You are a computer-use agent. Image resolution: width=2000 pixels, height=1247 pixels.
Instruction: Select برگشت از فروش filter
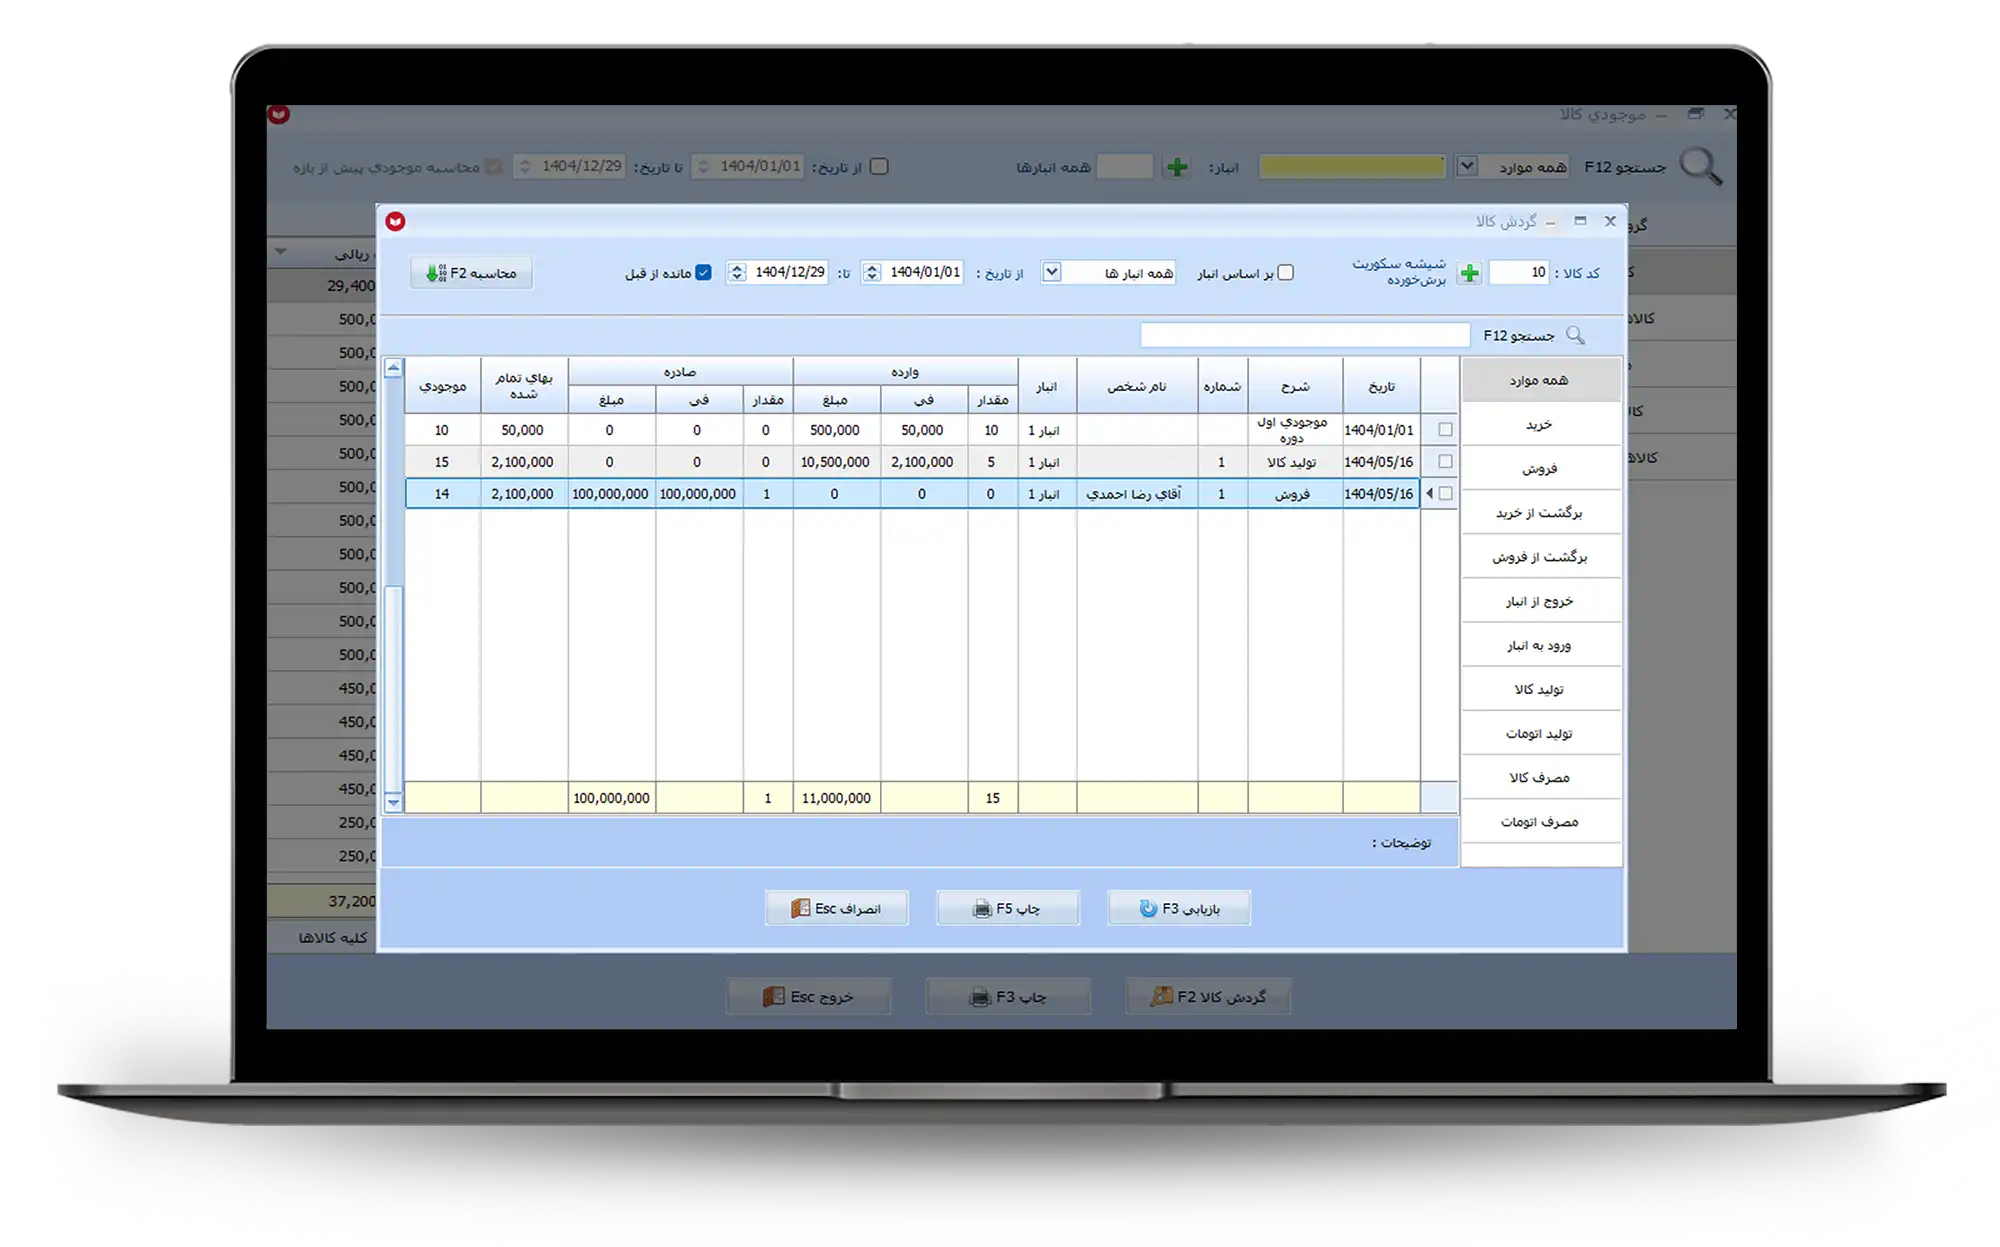click(1540, 556)
